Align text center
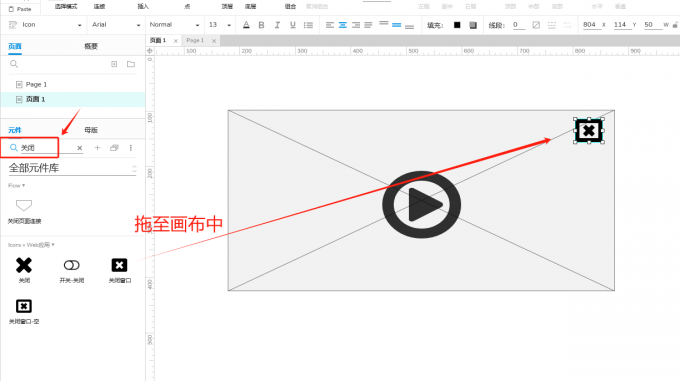The height and width of the screenshot is (381, 680). pyautogui.click(x=343, y=25)
